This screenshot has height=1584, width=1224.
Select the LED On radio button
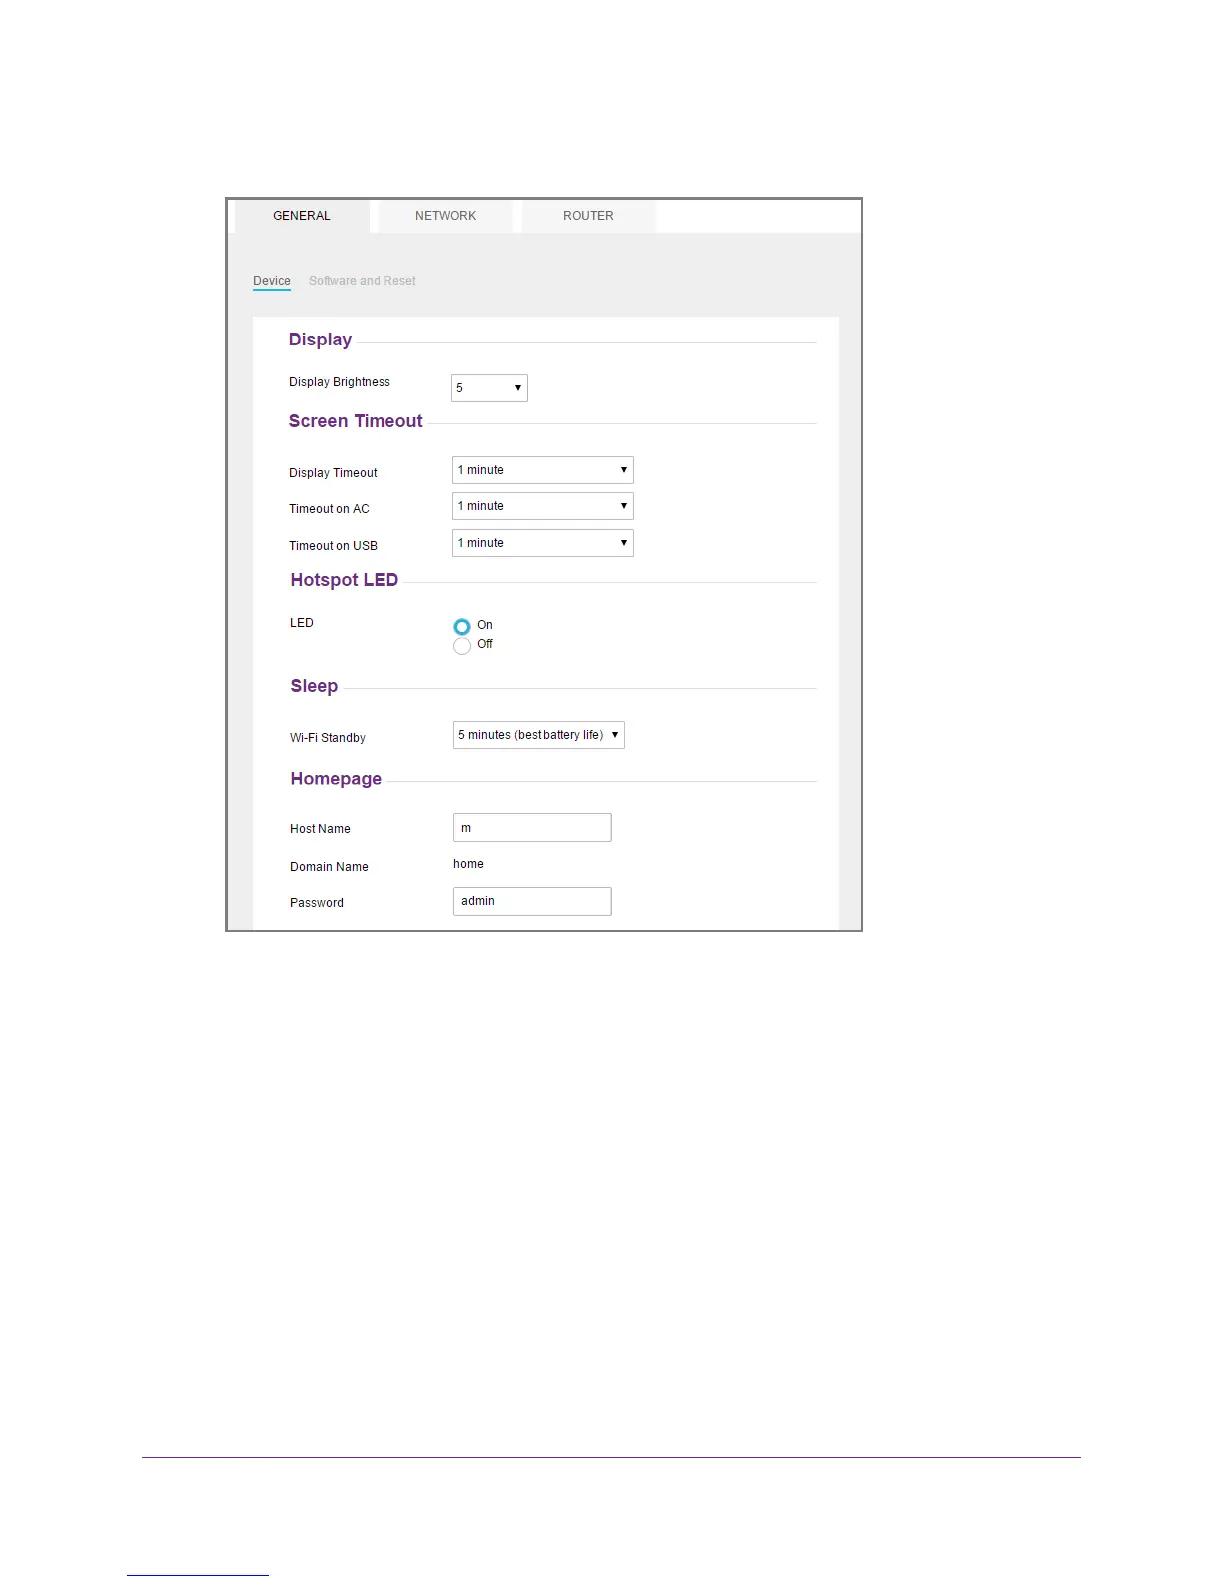pos(462,626)
